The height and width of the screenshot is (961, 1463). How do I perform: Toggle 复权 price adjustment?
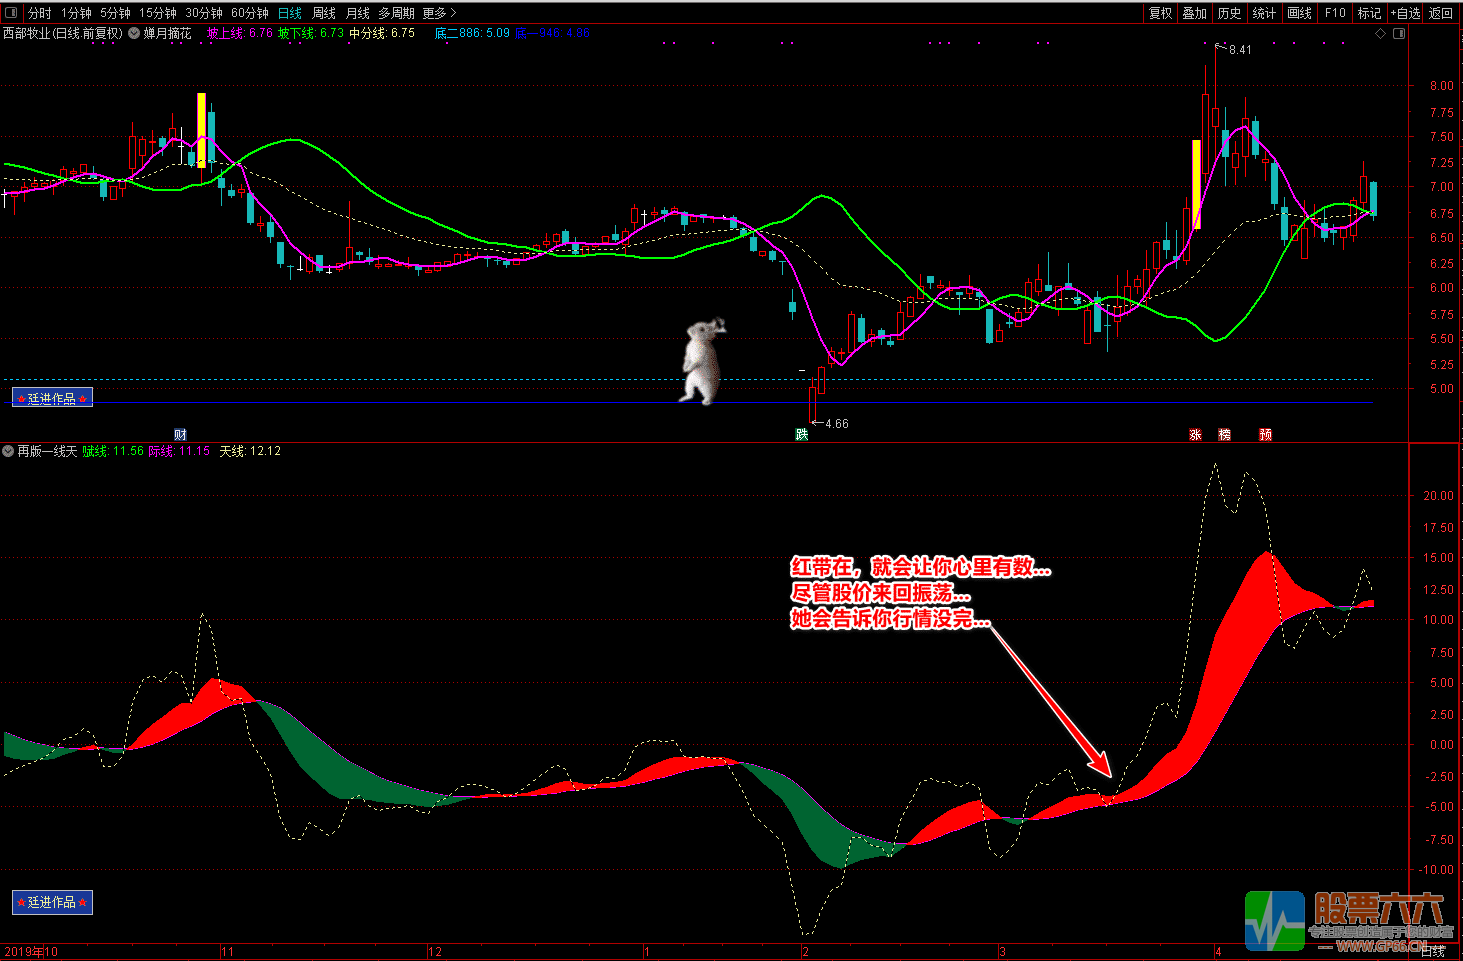pos(1160,13)
